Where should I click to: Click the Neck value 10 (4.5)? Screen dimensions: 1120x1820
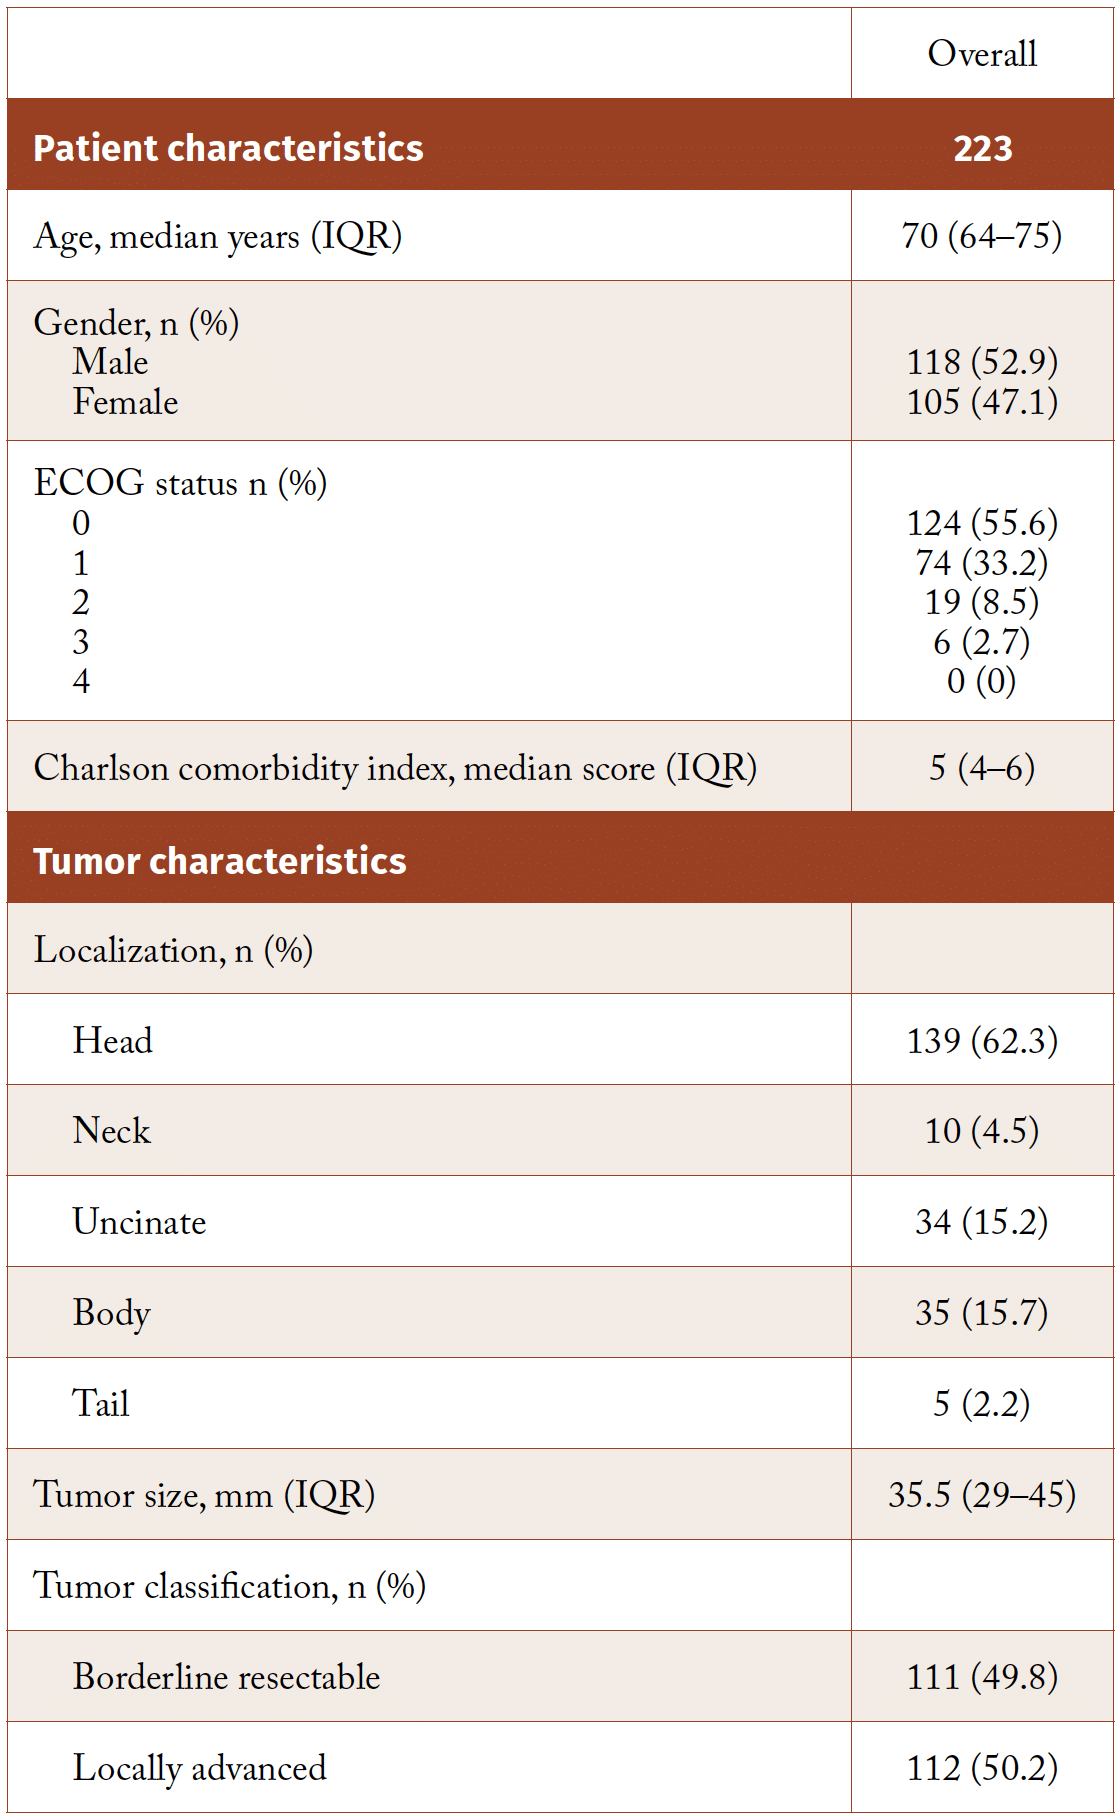click(982, 1131)
